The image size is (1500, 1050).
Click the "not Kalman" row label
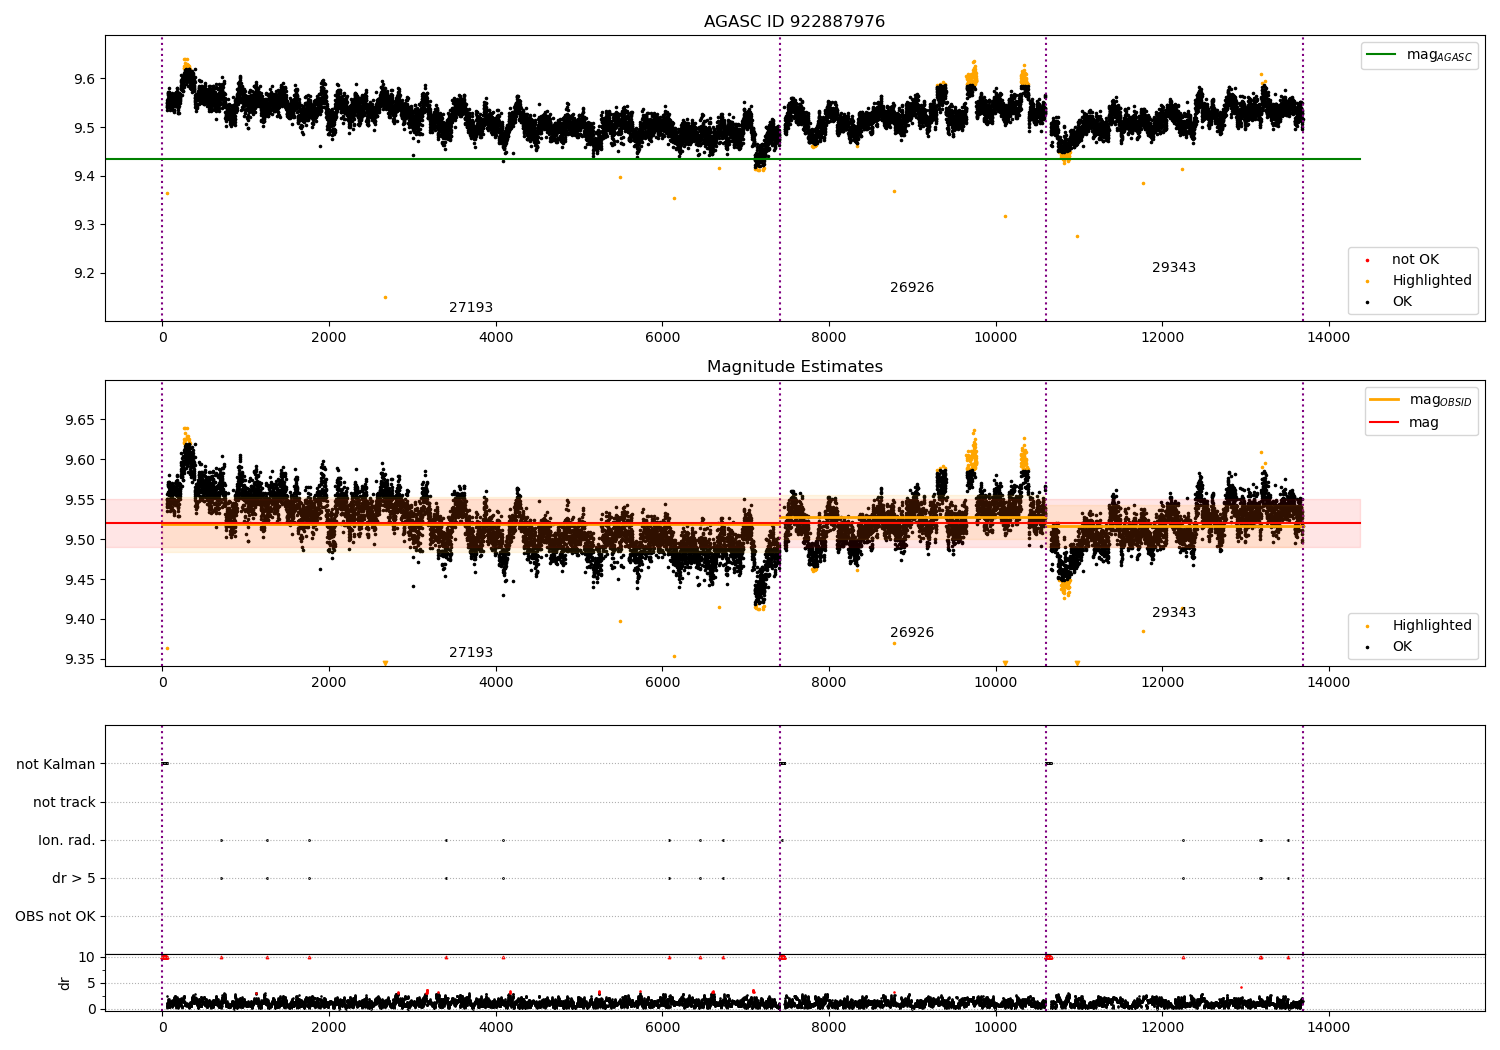(x=56, y=764)
